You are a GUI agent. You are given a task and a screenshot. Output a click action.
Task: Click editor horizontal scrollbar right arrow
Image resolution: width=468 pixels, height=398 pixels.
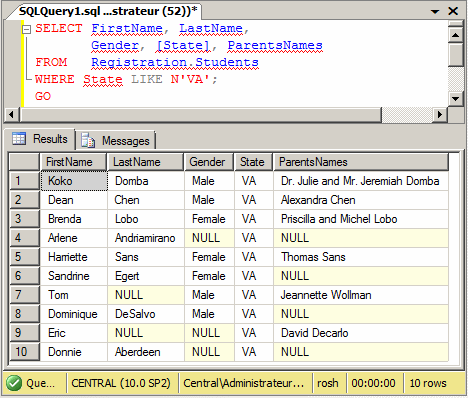coord(440,115)
